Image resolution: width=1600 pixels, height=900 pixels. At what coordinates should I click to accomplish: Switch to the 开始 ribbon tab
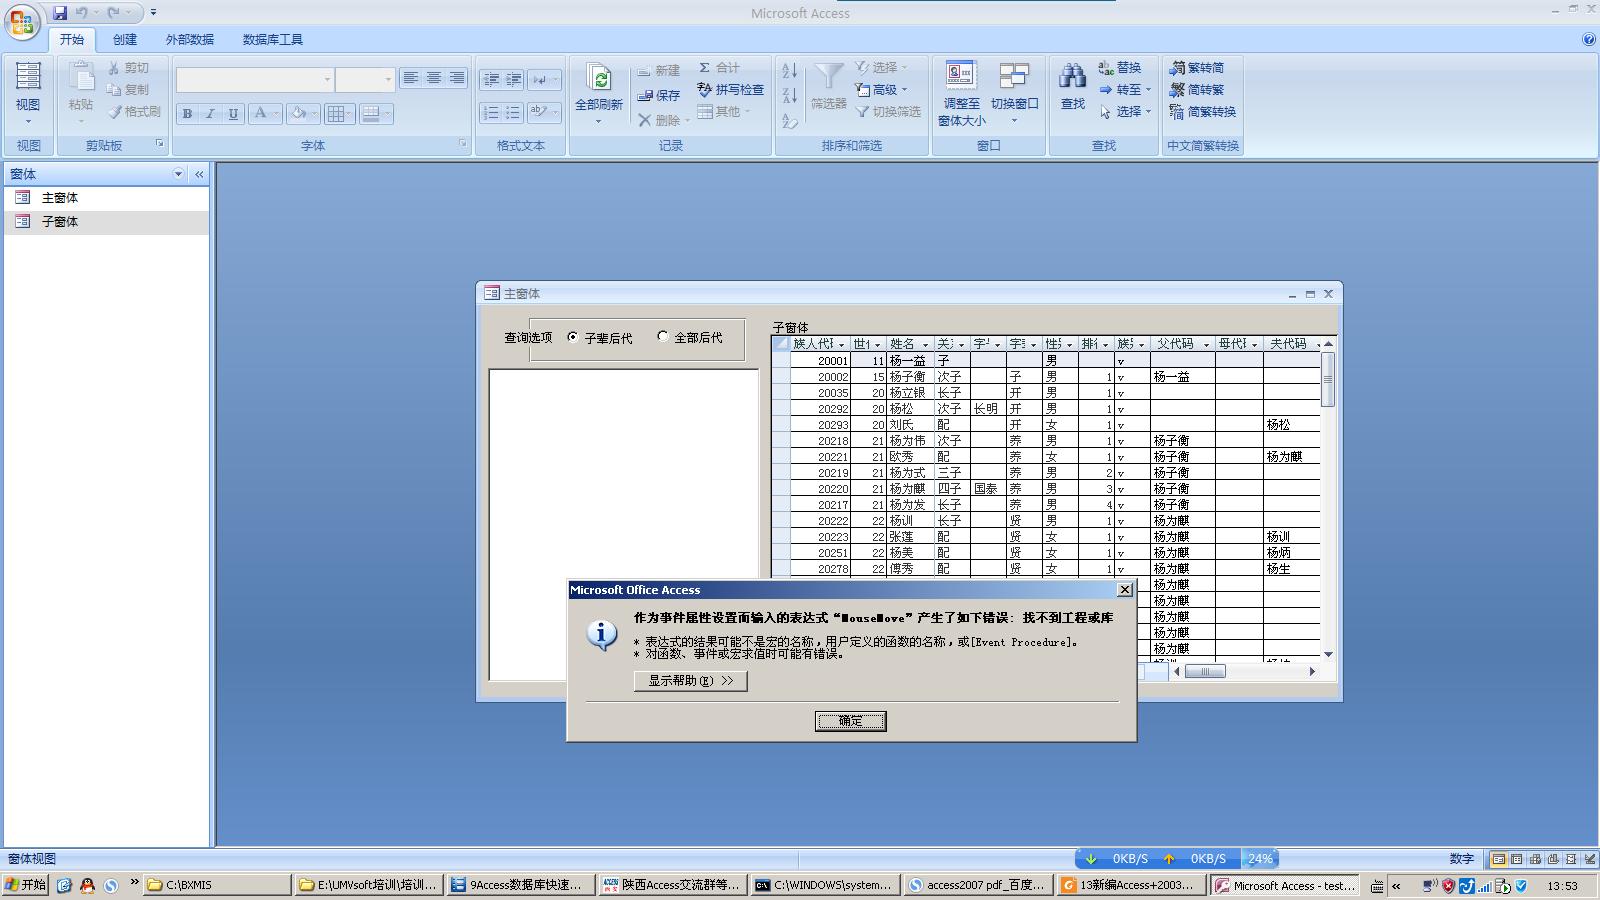point(72,40)
